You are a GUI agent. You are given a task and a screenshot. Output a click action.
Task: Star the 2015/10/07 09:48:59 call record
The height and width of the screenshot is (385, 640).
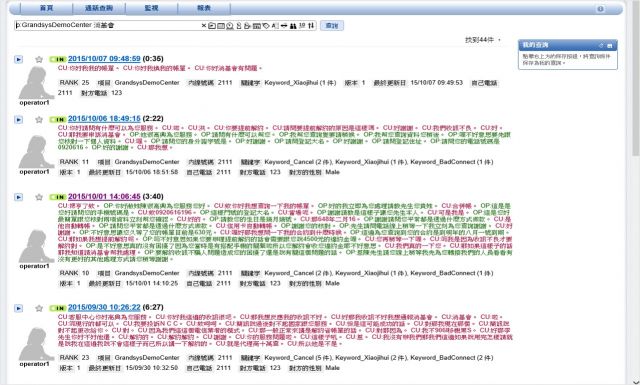39,59
